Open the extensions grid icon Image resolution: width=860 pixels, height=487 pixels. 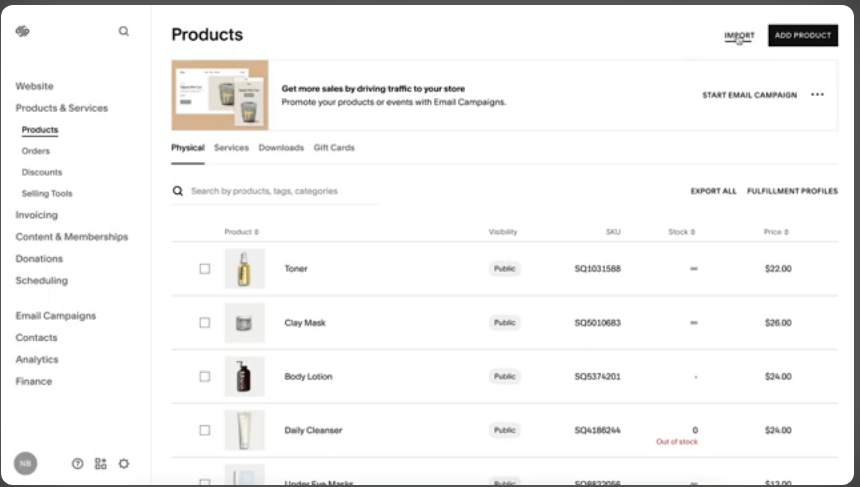[101, 463]
